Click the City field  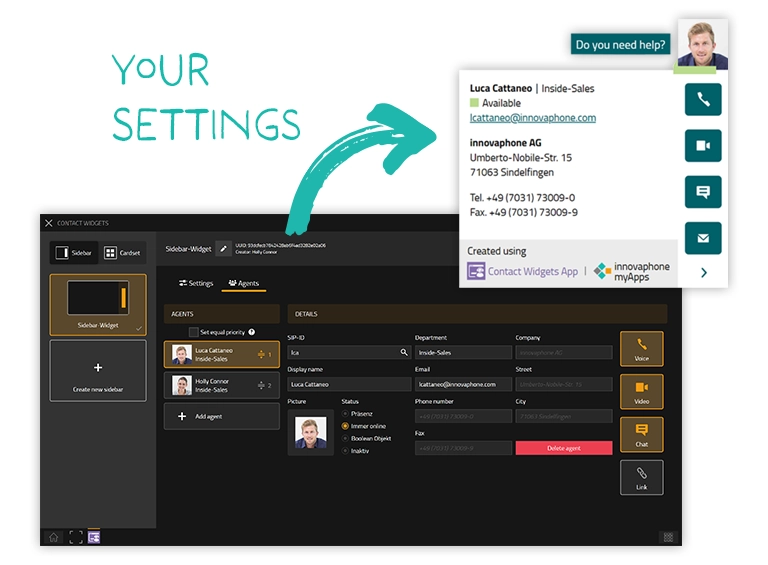[x=564, y=416]
